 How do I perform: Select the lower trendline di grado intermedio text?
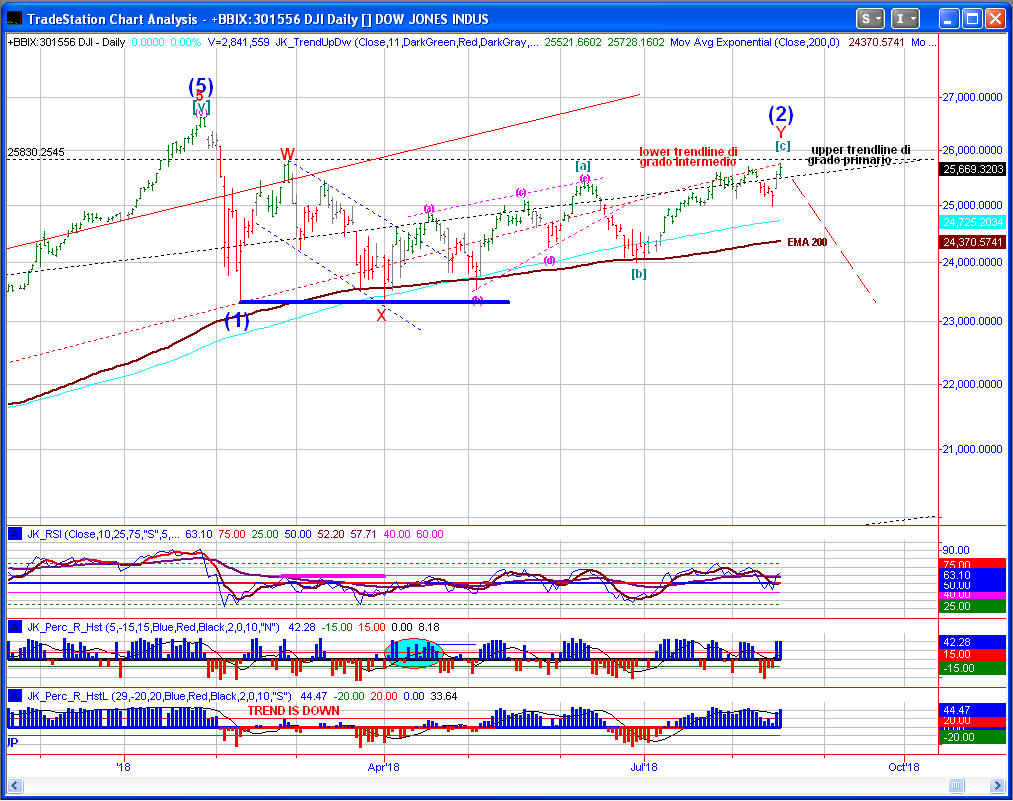tap(688, 156)
